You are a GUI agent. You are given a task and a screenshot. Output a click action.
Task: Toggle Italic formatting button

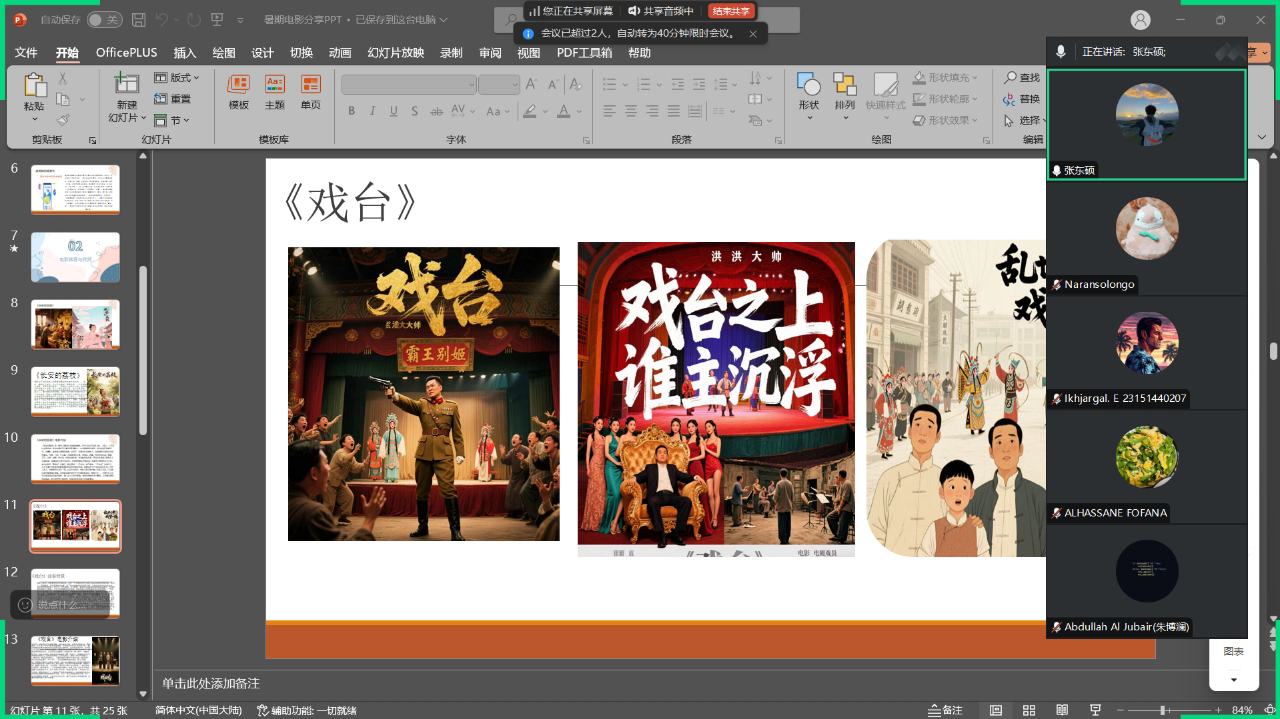coord(372,111)
